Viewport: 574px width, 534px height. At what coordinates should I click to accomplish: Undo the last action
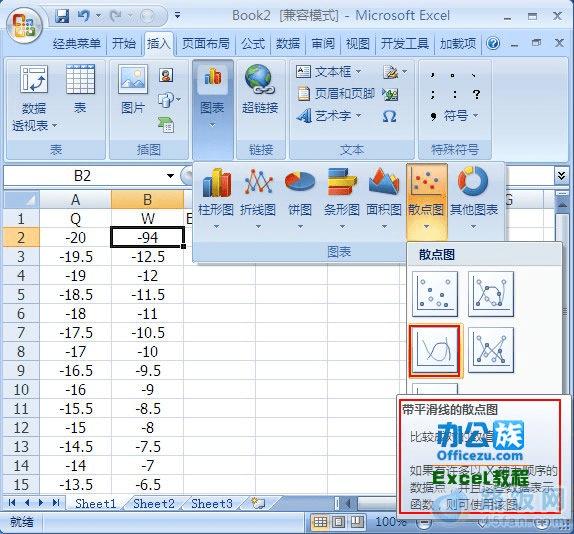point(84,16)
